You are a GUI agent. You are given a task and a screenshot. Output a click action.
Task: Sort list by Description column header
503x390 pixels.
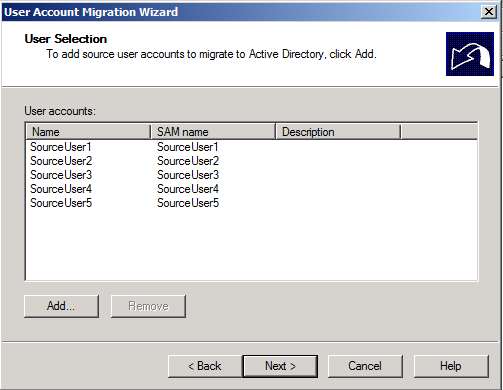point(338,132)
